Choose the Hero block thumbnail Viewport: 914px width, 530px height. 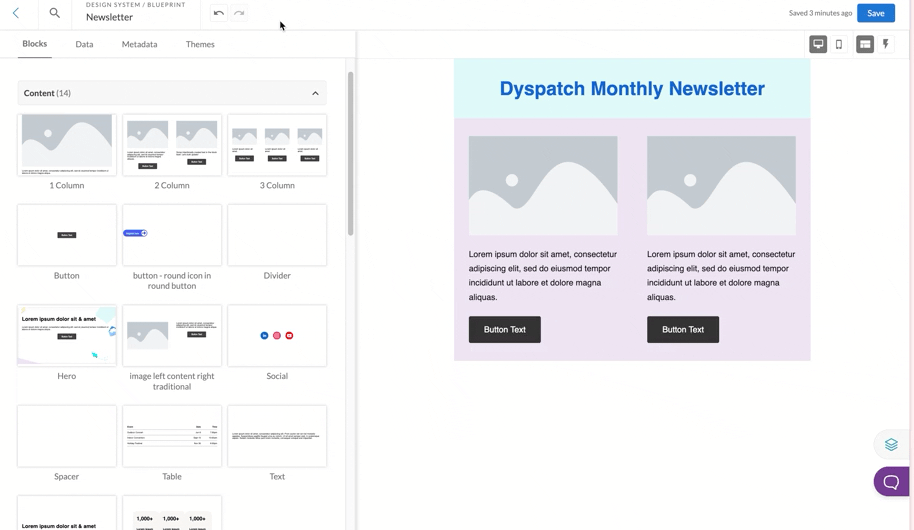66,335
